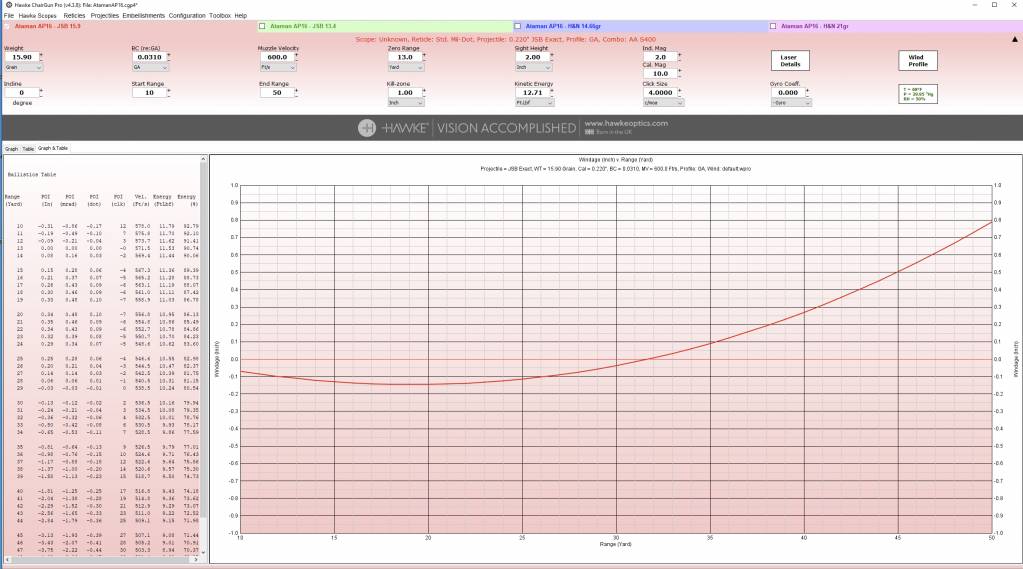
Task: Click the scope description red status text
Action: pos(506,39)
